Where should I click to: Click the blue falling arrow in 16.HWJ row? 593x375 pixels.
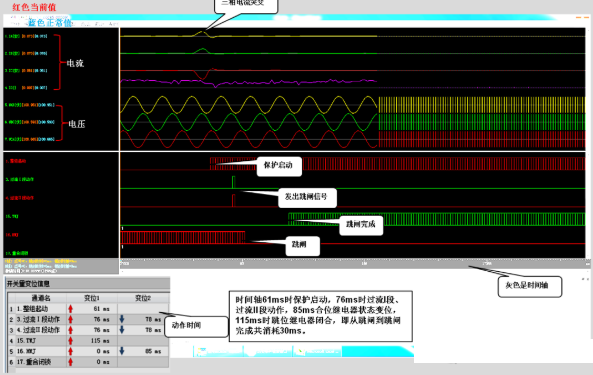122,351
